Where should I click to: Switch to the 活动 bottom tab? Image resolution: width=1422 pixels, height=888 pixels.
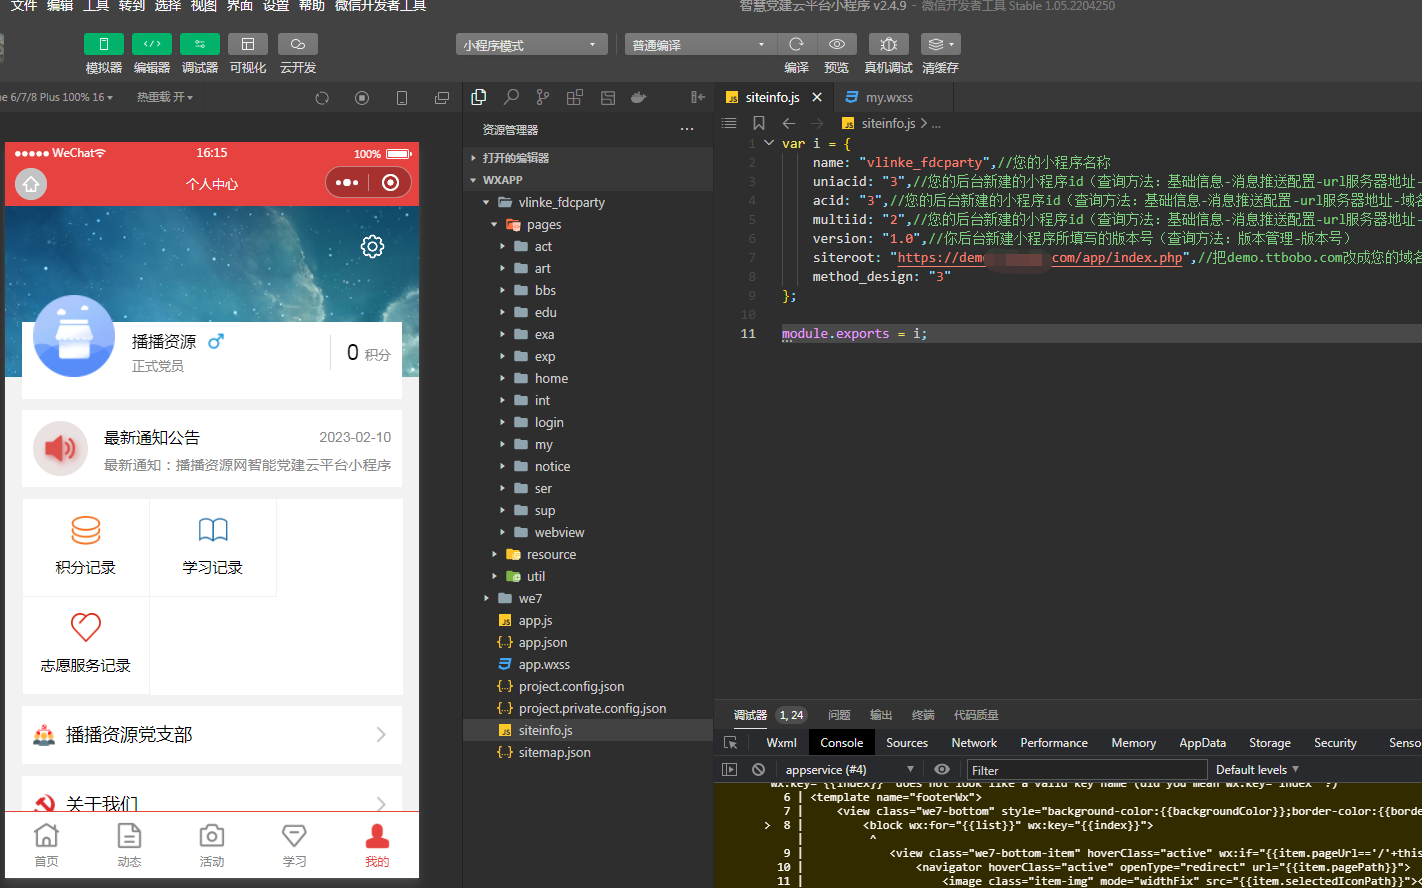click(211, 845)
